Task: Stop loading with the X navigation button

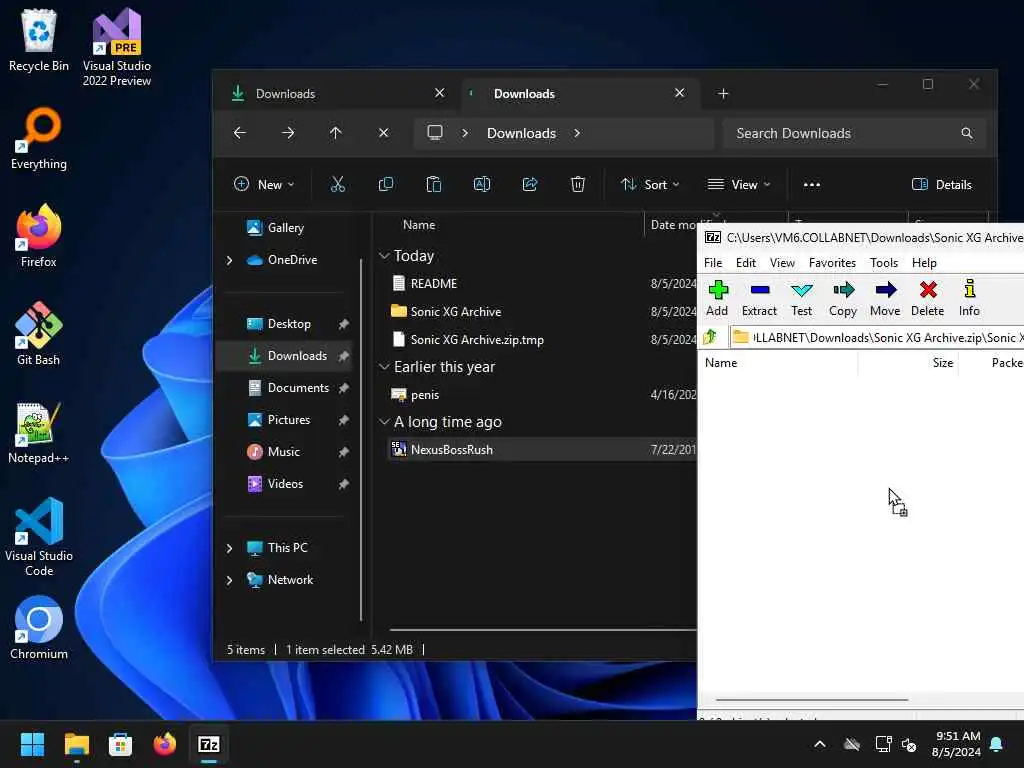Action: pyautogui.click(x=384, y=133)
